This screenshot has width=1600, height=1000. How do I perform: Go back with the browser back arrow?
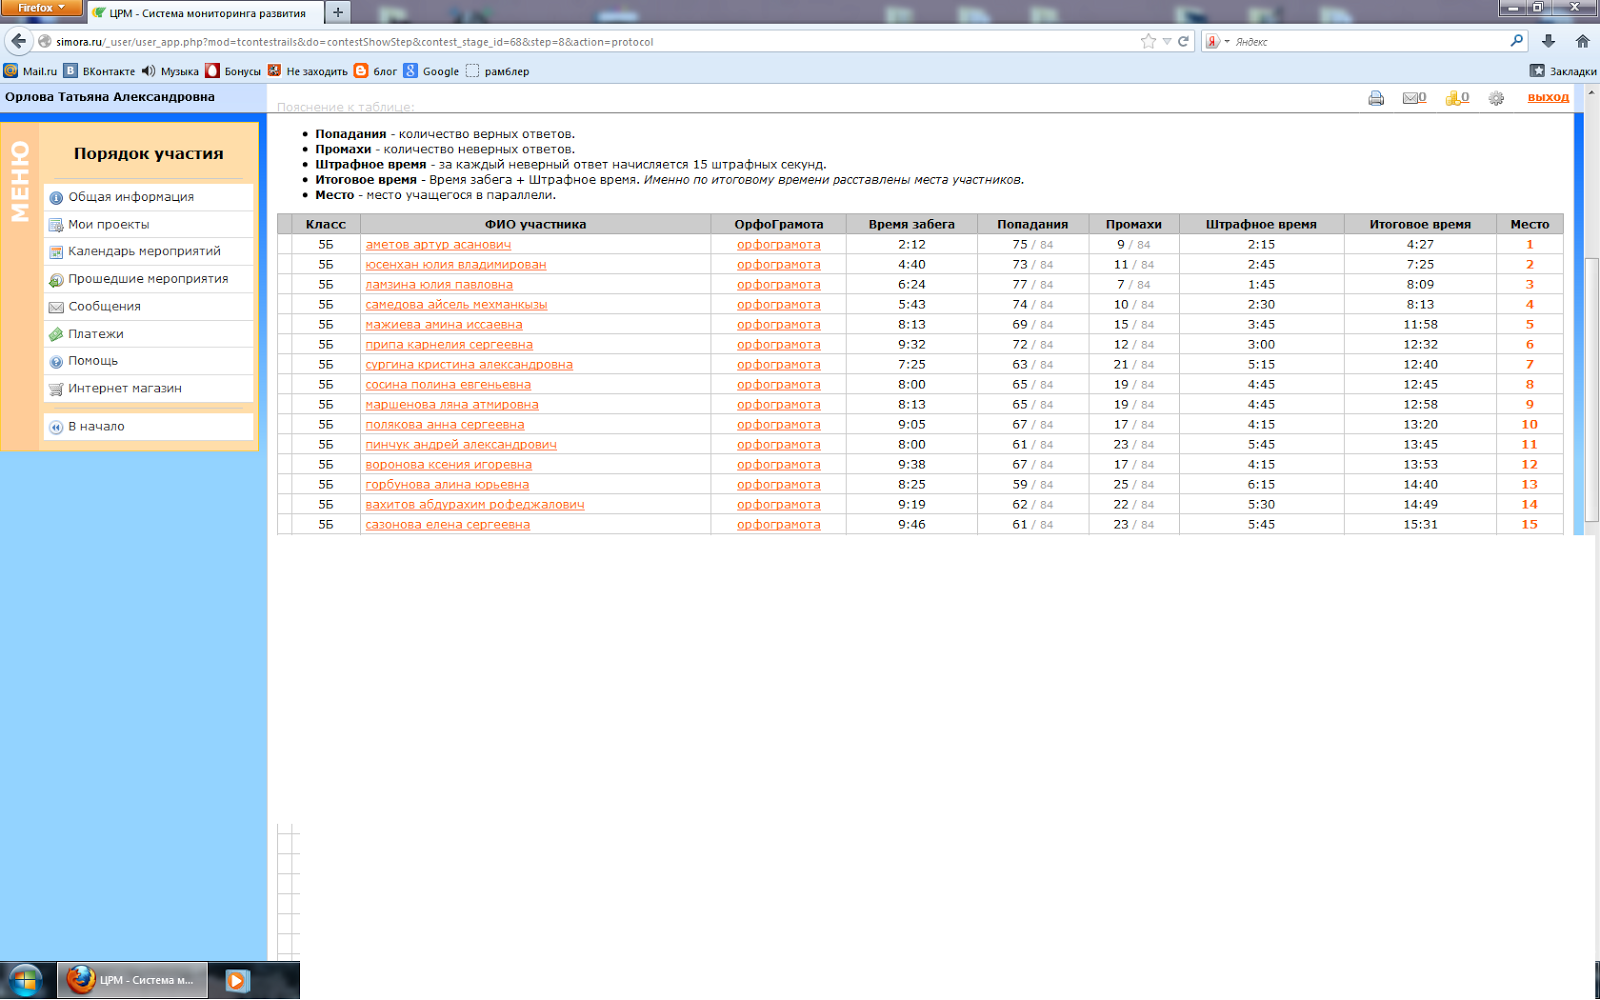coord(18,41)
